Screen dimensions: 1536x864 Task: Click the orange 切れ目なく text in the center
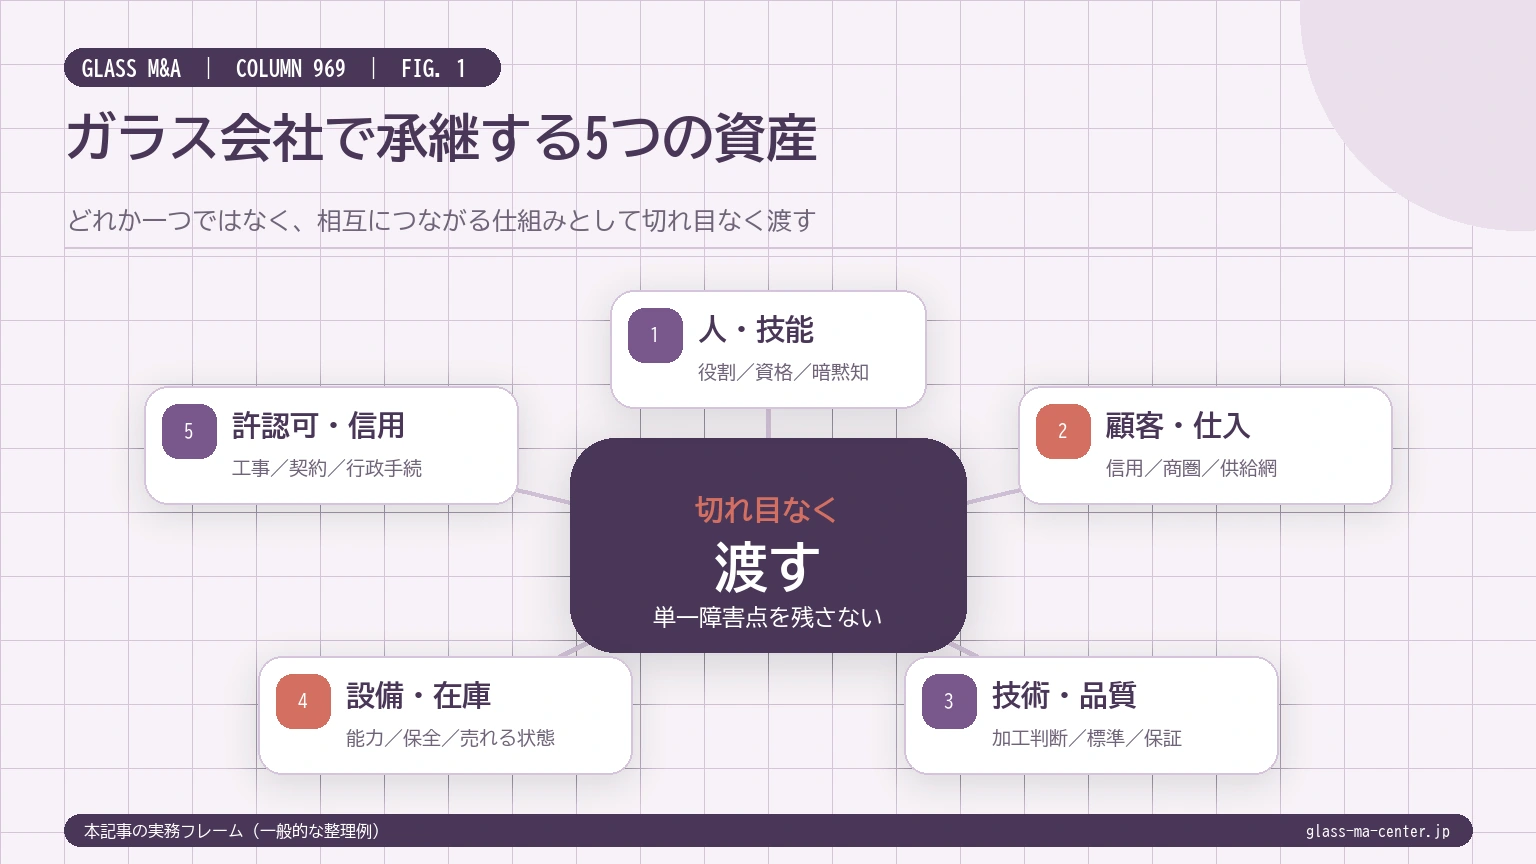(x=767, y=510)
